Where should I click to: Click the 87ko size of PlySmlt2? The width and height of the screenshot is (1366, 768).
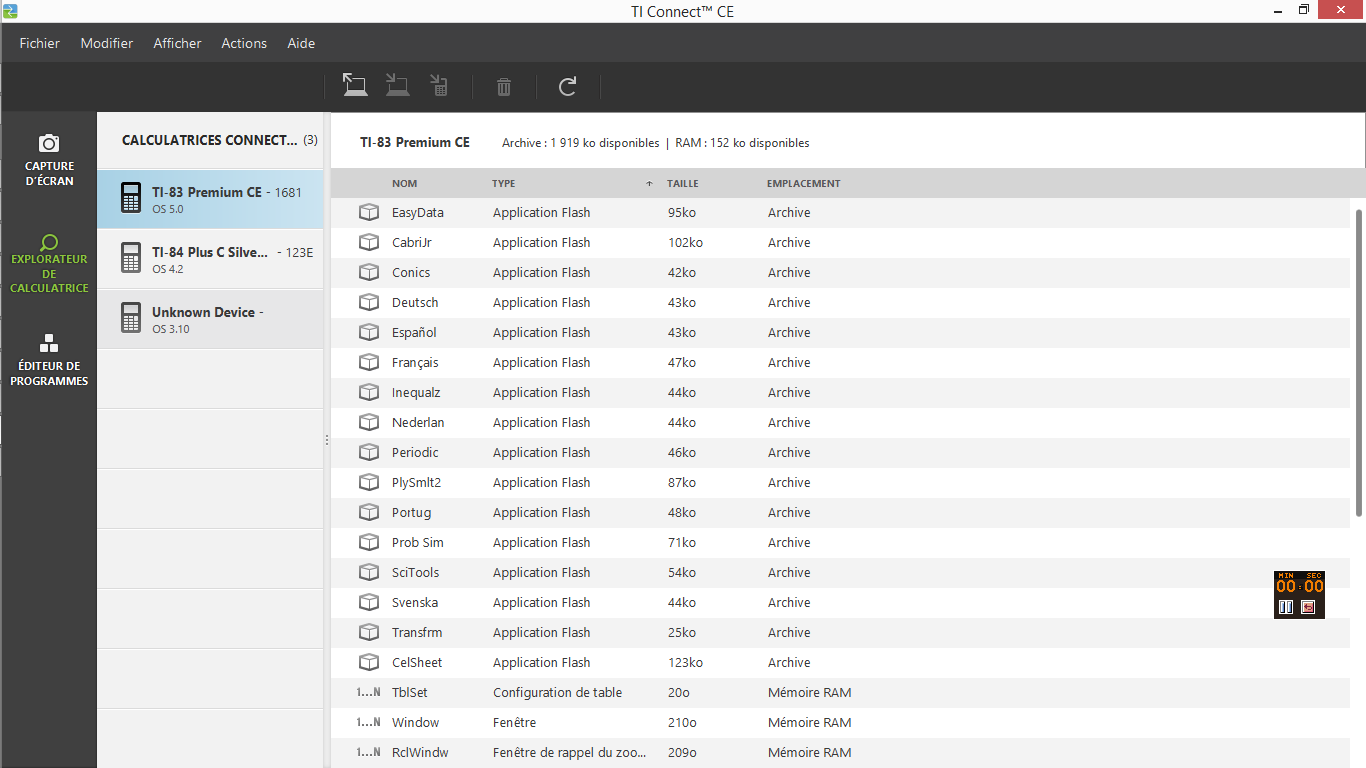tap(682, 482)
